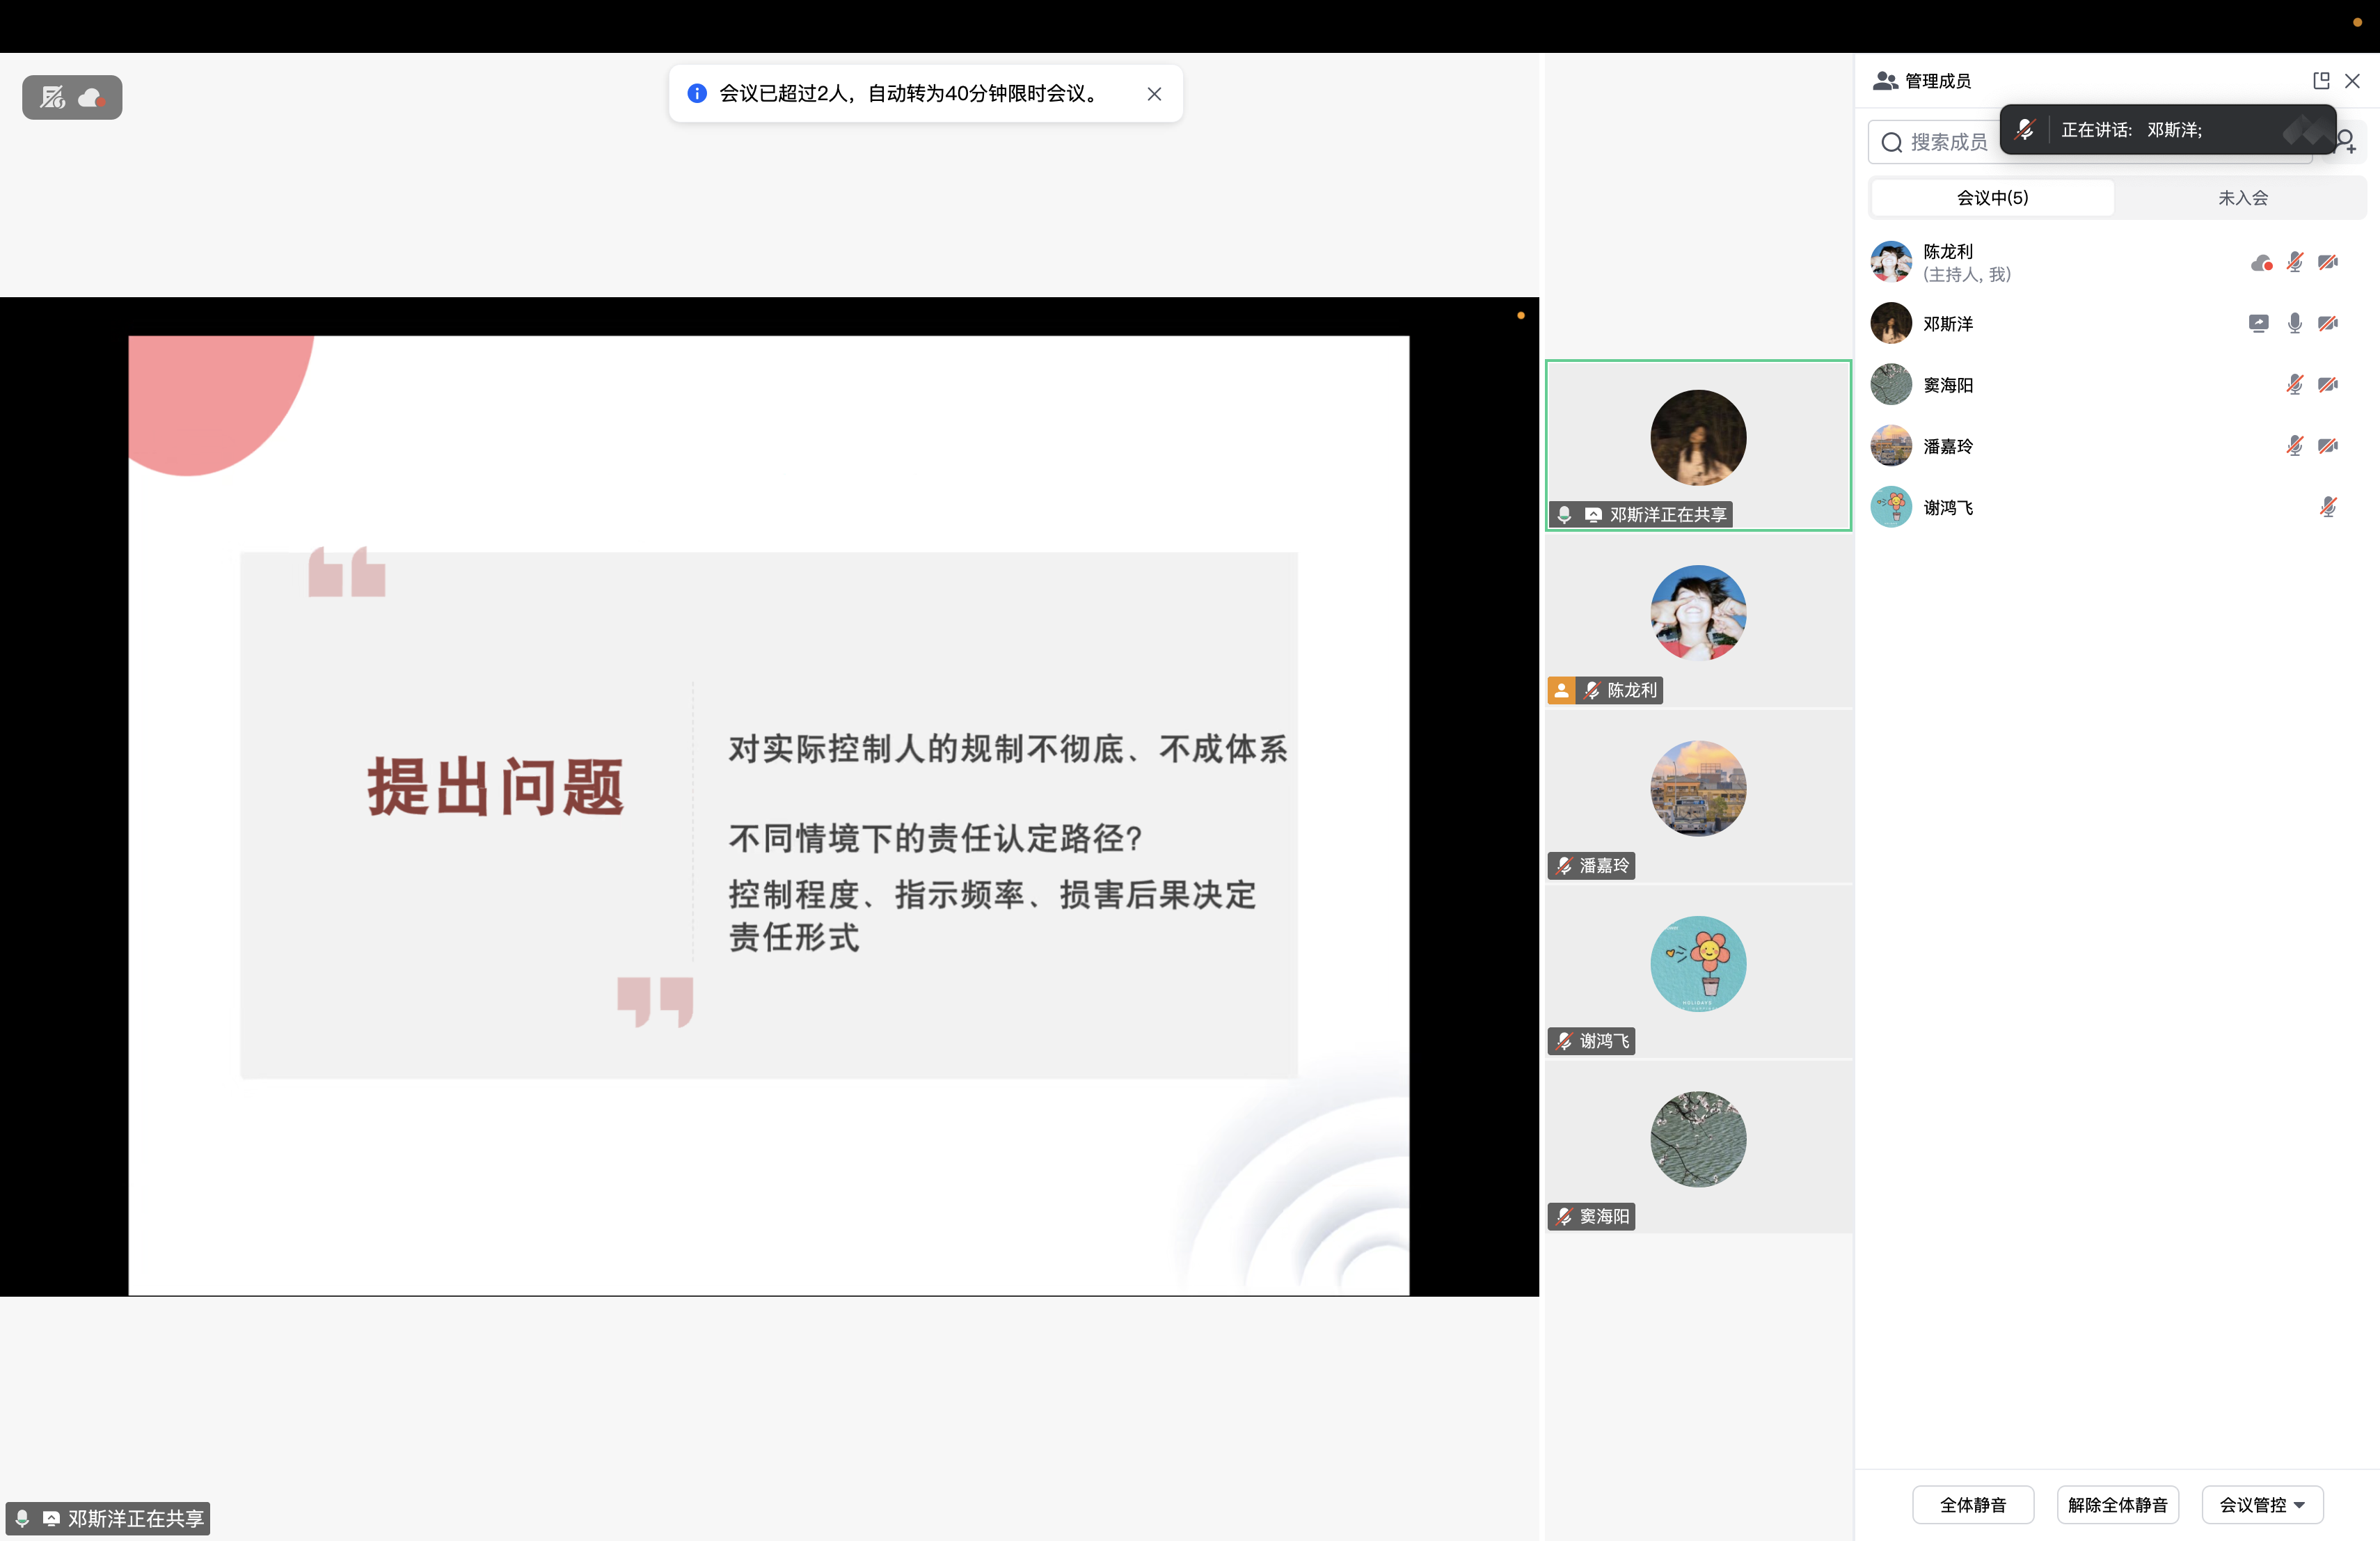This screenshot has height=1541, width=2380.
Task: Toggle 潘嘉玲's microphone in member list
Action: pyautogui.click(x=2295, y=446)
